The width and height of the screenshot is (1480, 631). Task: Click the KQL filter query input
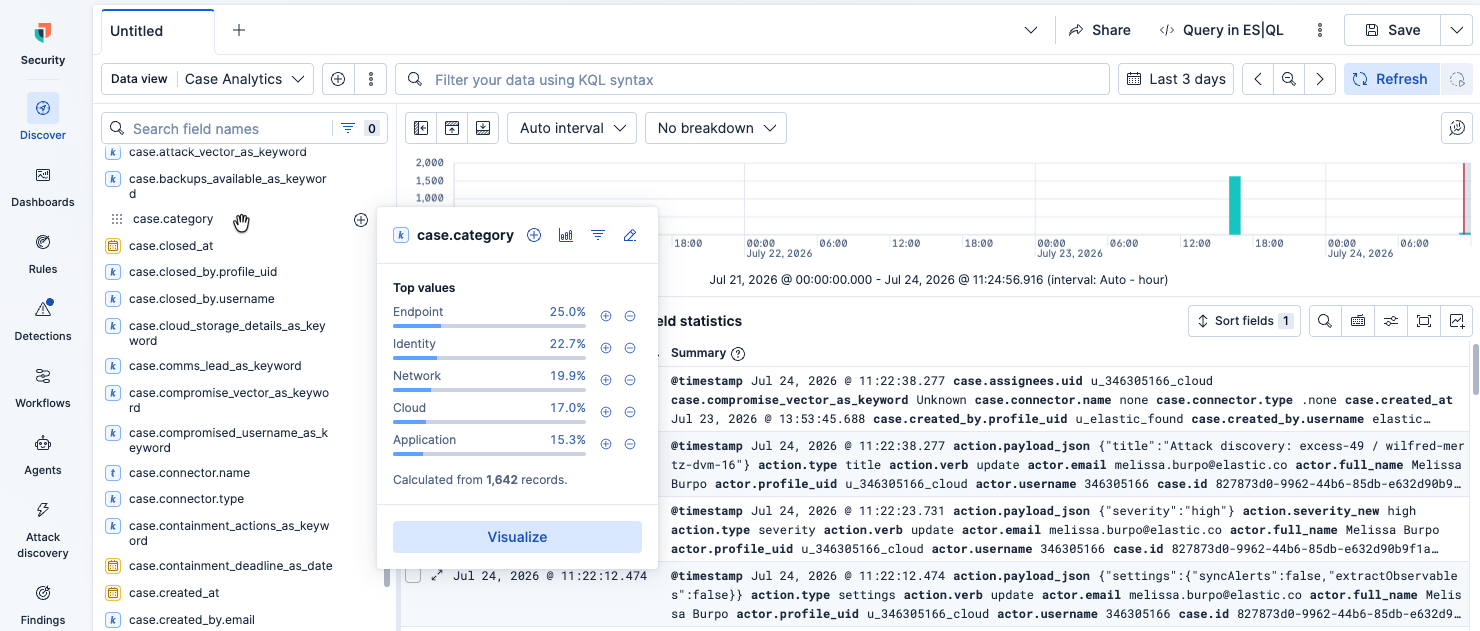tap(752, 79)
